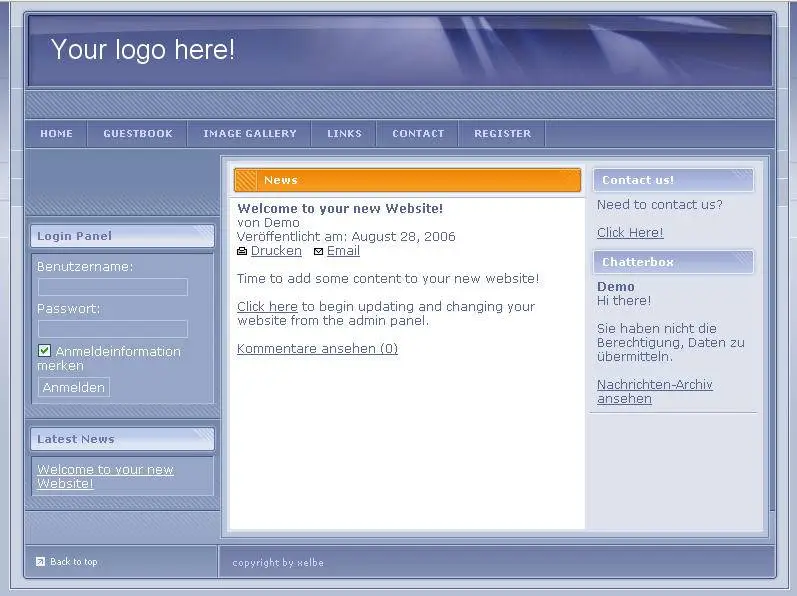This screenshot has width=797, height=596.
Task: Open Nachrichten-Archiv ansehen link
Action: tap(655, 392)
